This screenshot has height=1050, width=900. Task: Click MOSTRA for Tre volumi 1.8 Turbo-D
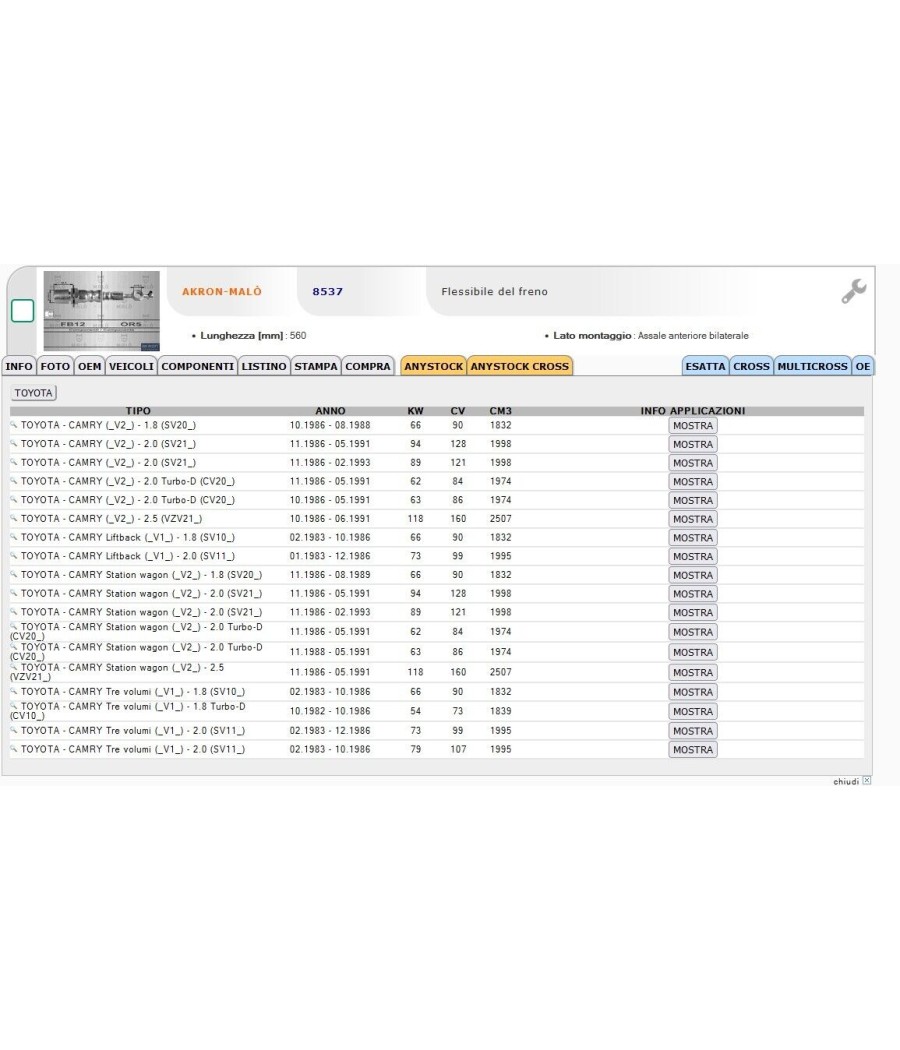point(693,712)
